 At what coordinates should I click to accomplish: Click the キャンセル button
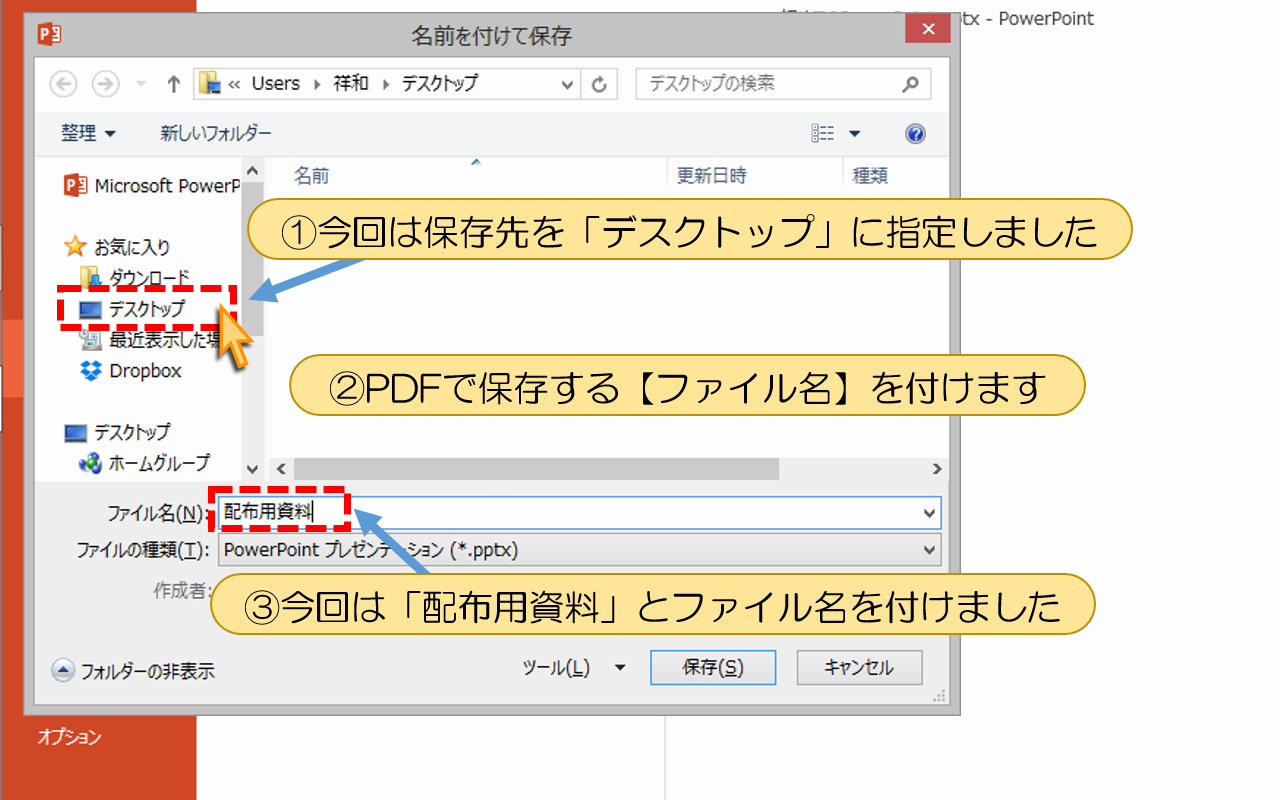coord(859,668)
